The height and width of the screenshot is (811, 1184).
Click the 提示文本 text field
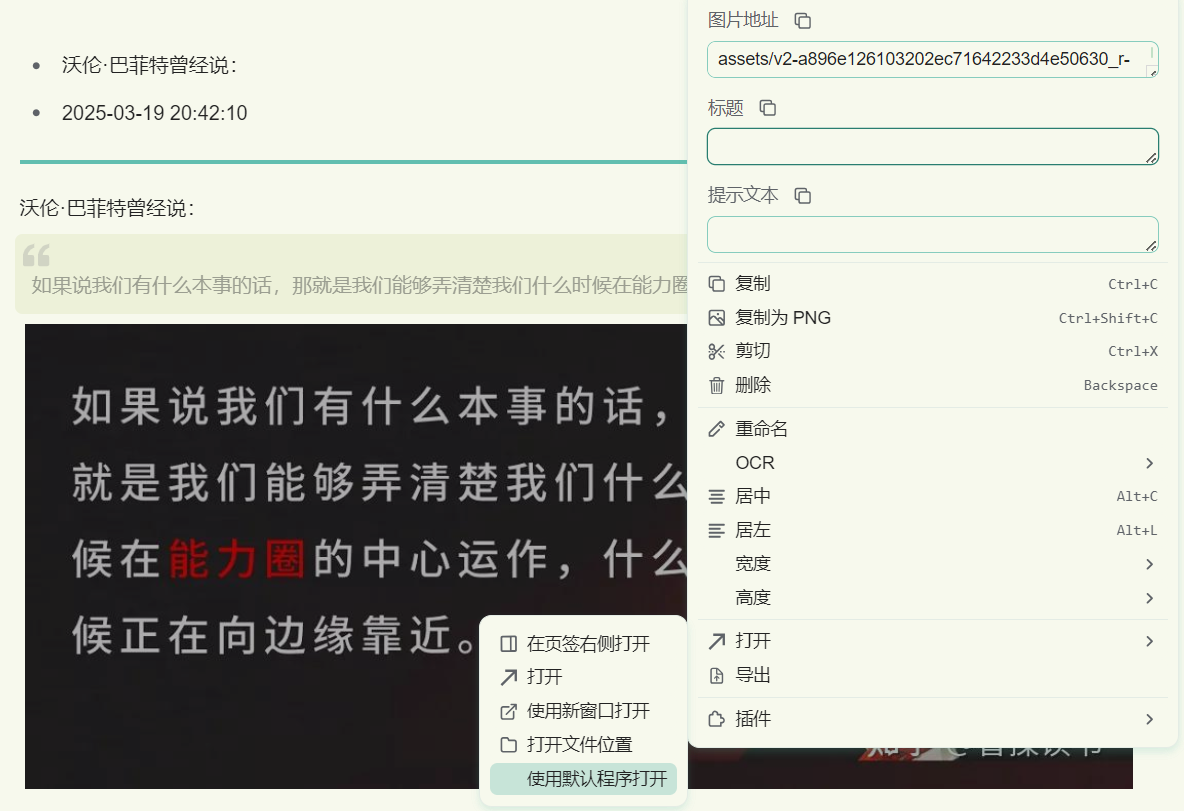[933, 234]
